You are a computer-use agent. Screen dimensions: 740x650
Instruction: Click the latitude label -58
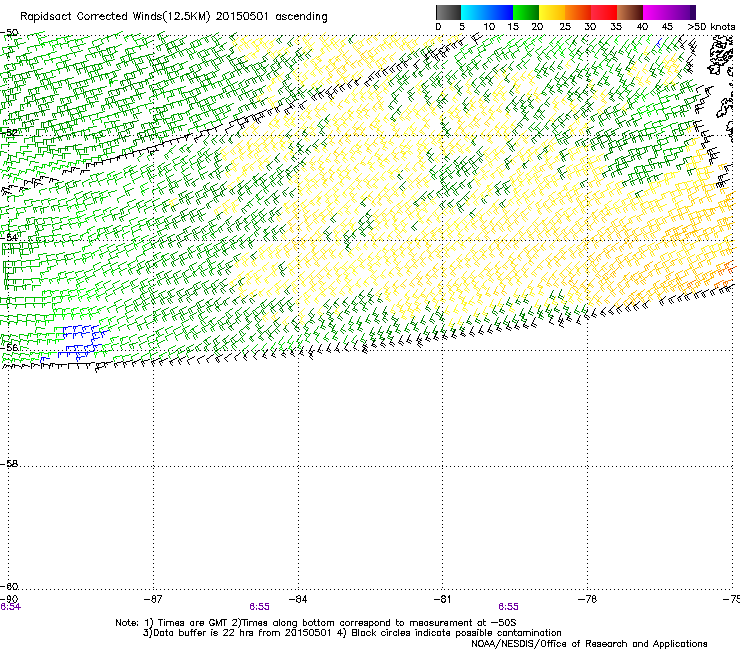[9, 464]
